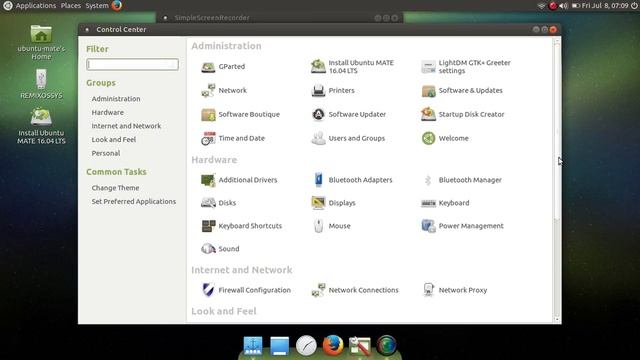
Task: Click Firefox launcher in top panel
Action: click(x=117, y=6)
